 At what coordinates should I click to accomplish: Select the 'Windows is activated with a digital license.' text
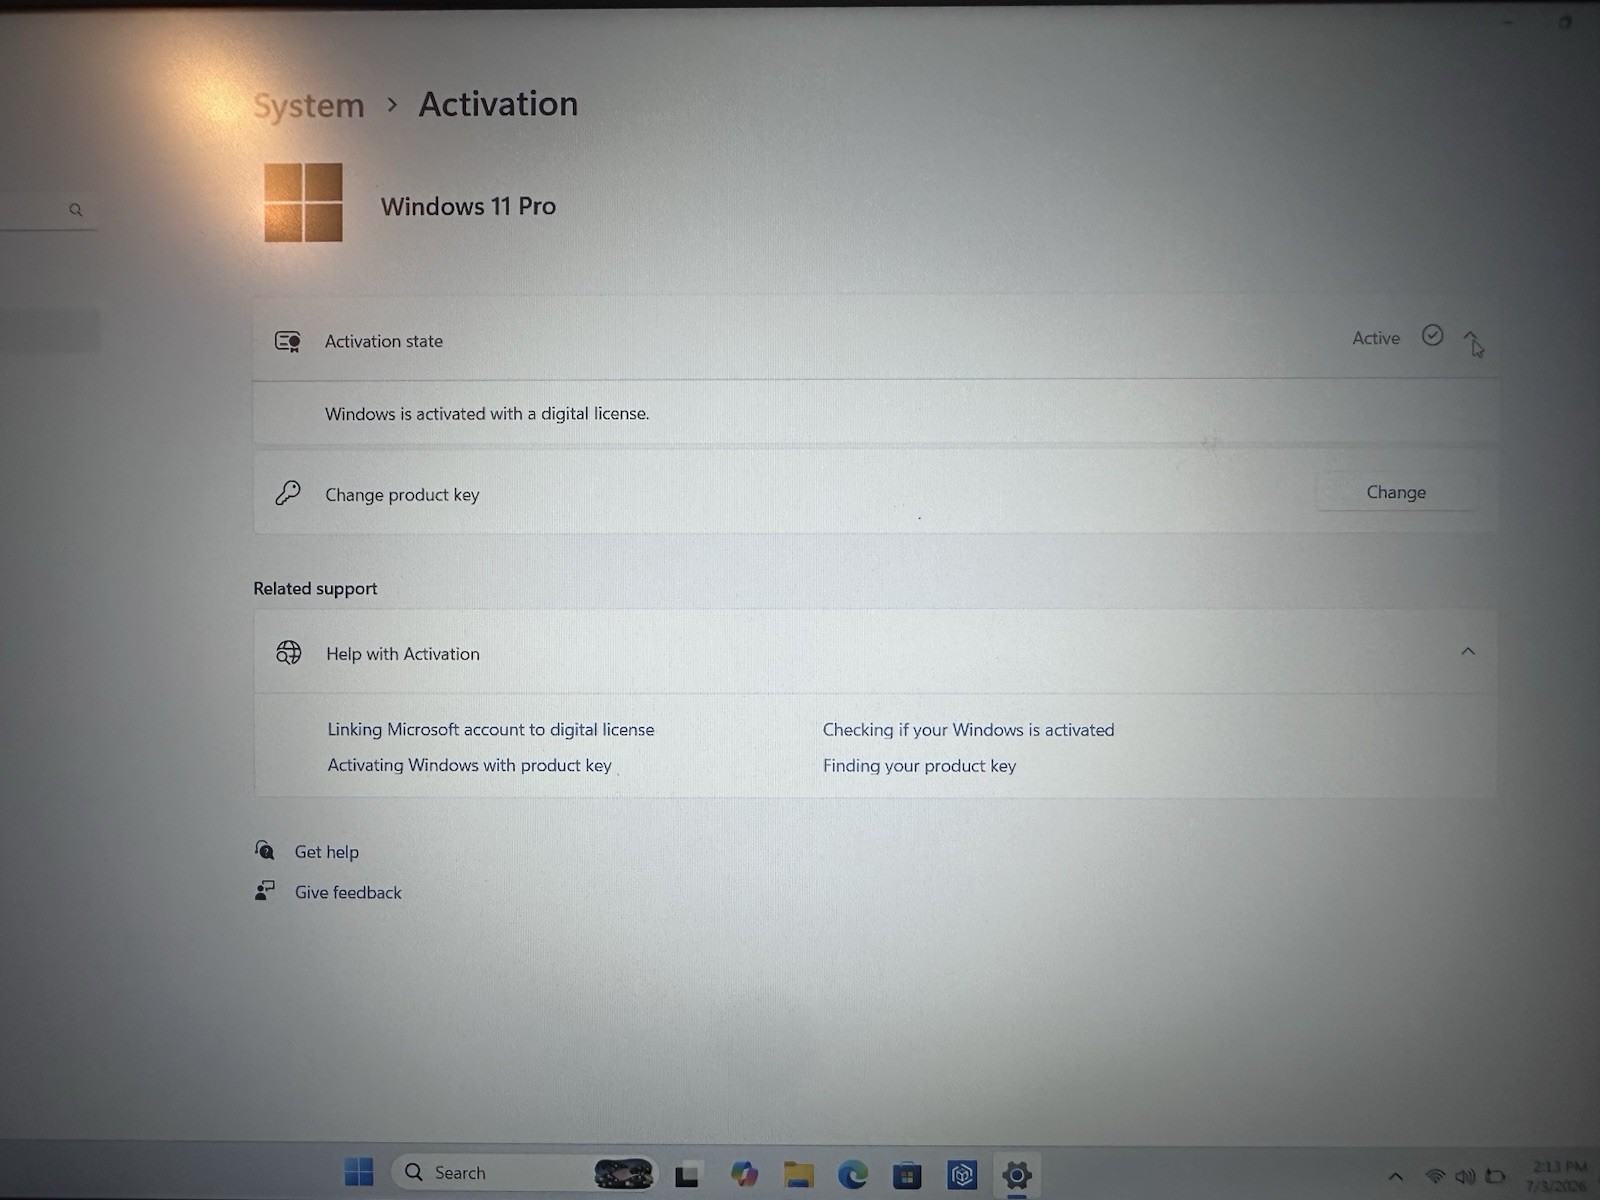[487, 414]
